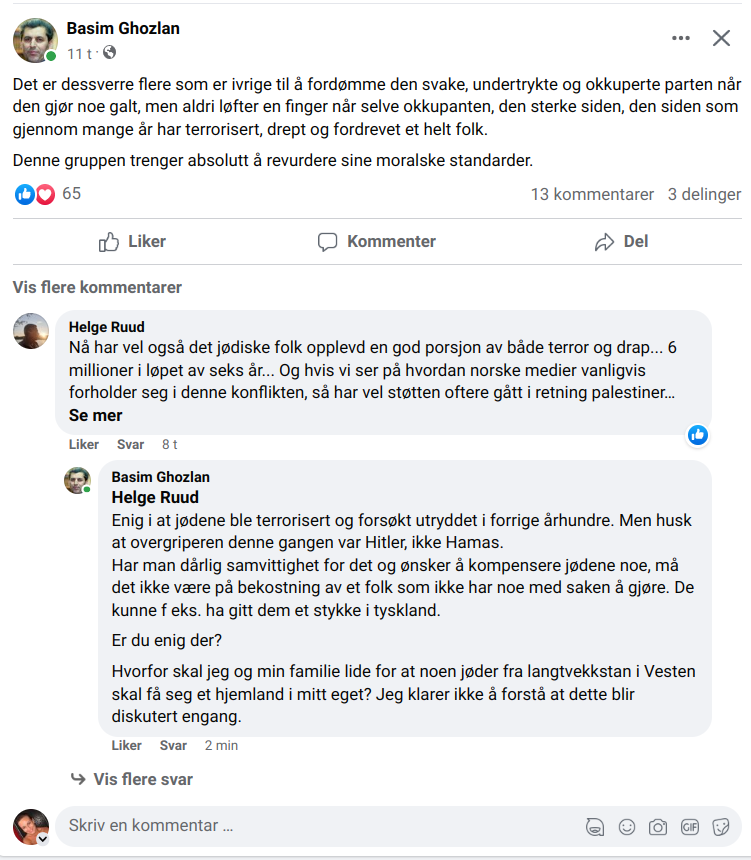Share the post with Del button
751x860 pixels.
pyautogui.click(x=621, y=241)
